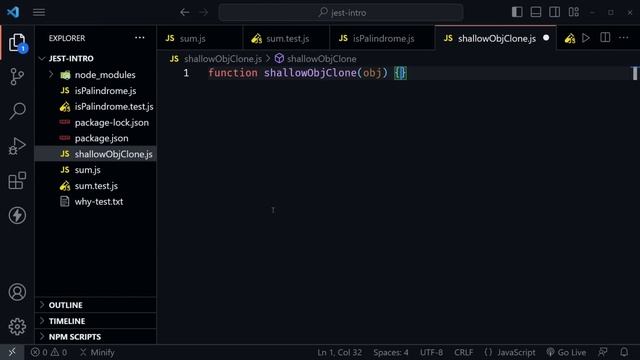640x360 pixels.
Task: Switch to the sum.js editor tab
Action: pyautogui.click(x=200, y=38)
